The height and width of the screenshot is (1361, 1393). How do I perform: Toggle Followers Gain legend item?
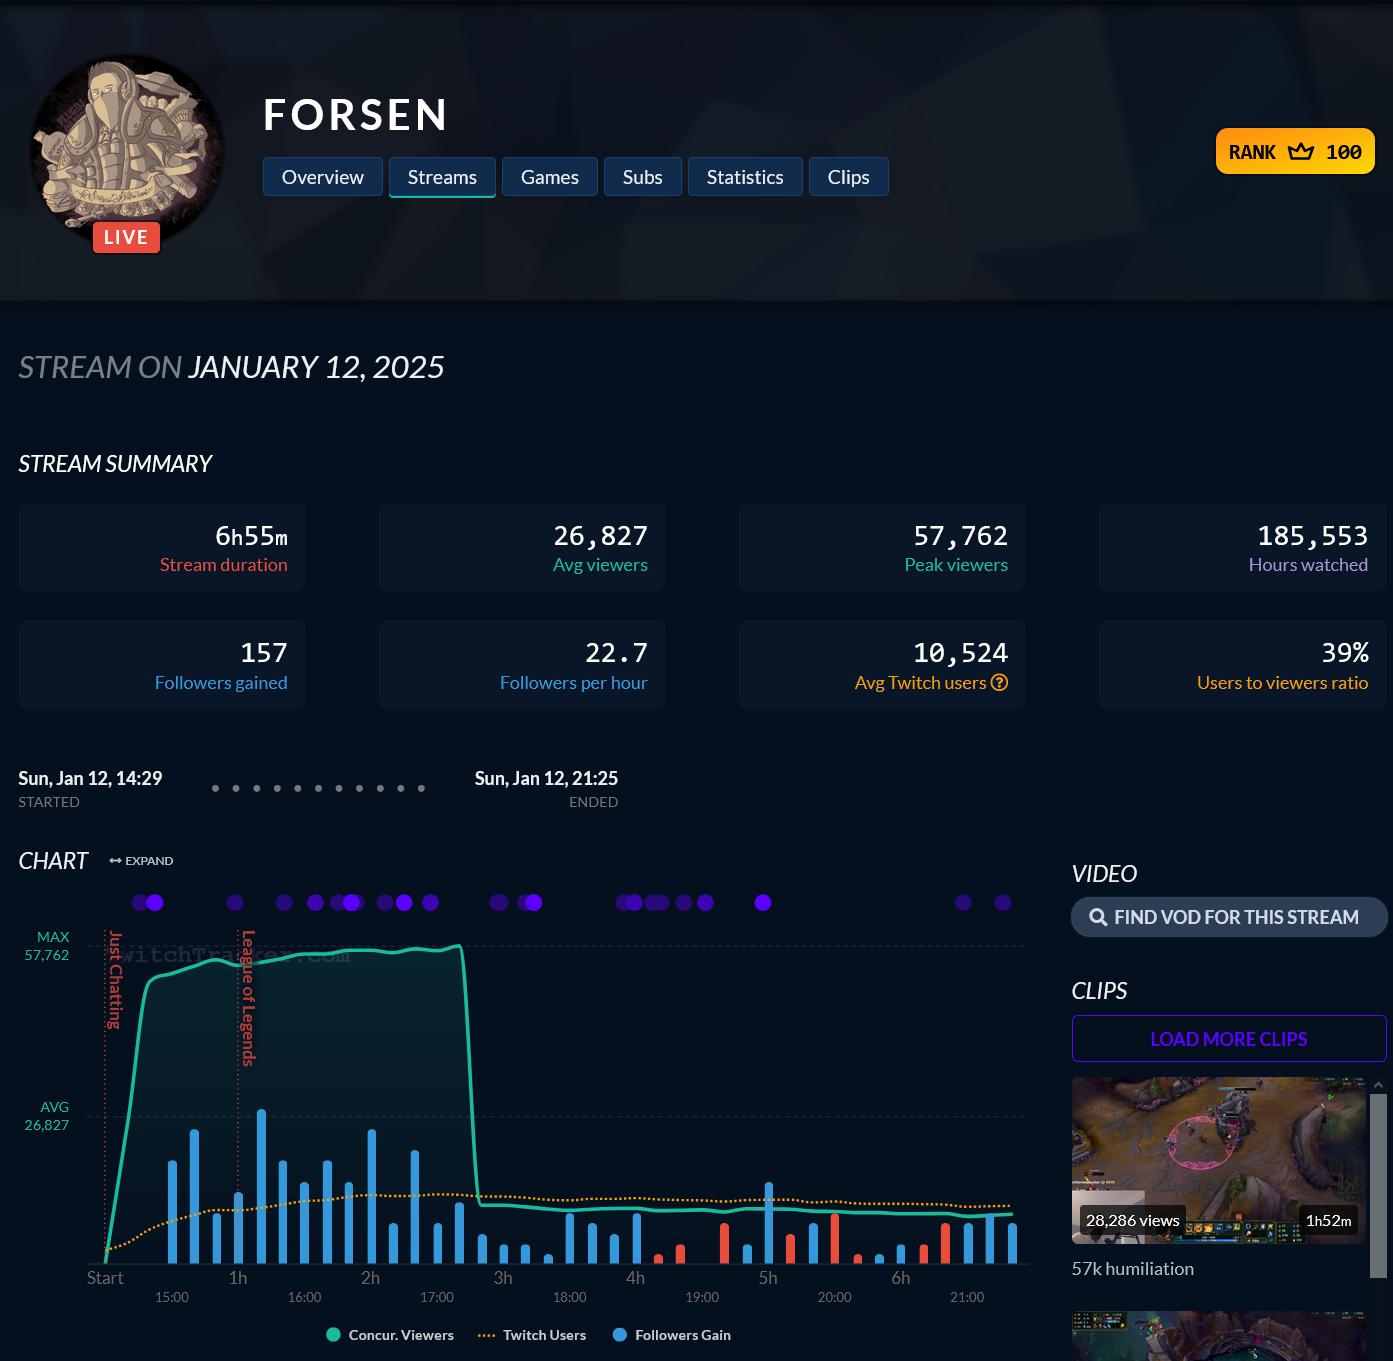[672, 1335]
